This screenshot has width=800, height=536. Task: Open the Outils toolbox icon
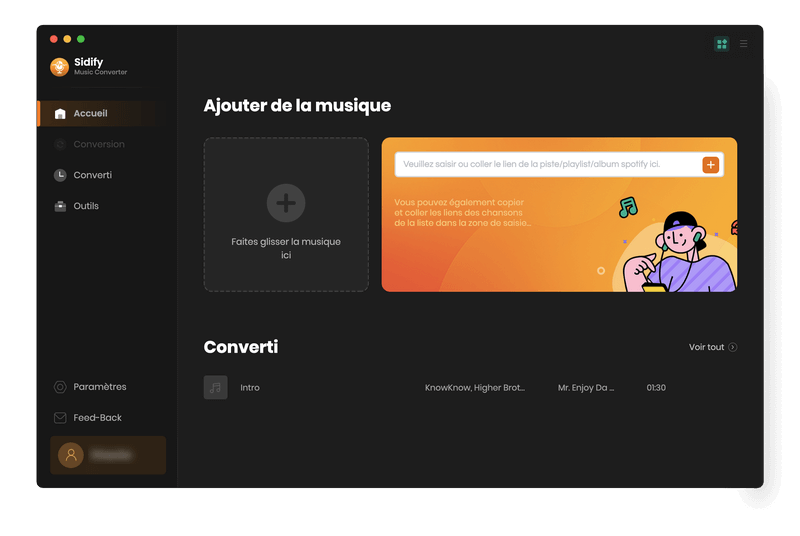(x=60, y=206)
